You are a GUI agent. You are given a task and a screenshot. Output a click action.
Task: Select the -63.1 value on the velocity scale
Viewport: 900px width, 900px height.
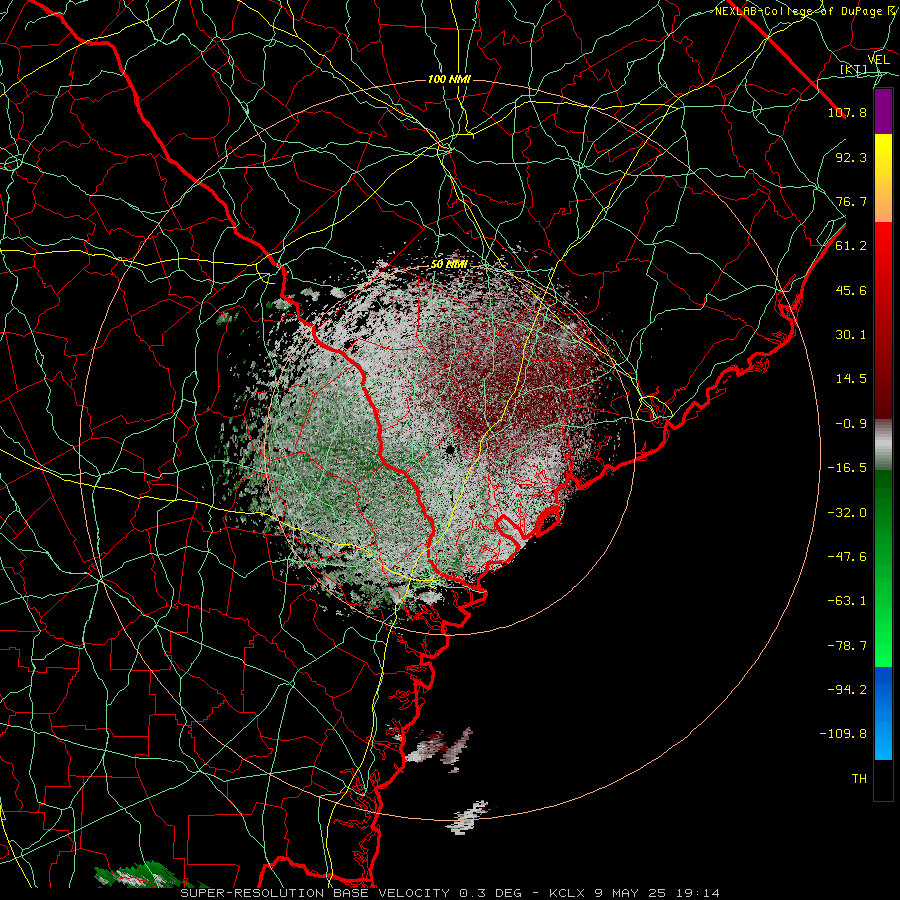coord(847,601)
